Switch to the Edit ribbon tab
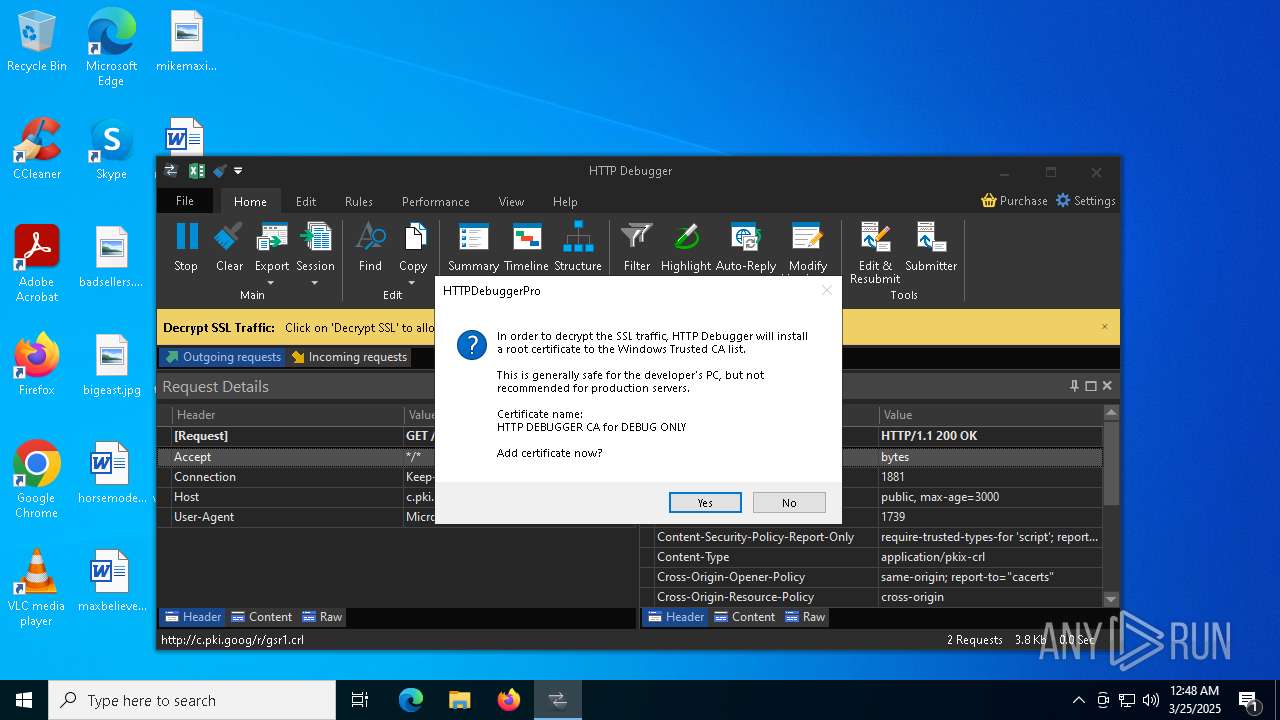Image resolution: width=1280 pixels, height=720 pixels. tap(306, 201)
